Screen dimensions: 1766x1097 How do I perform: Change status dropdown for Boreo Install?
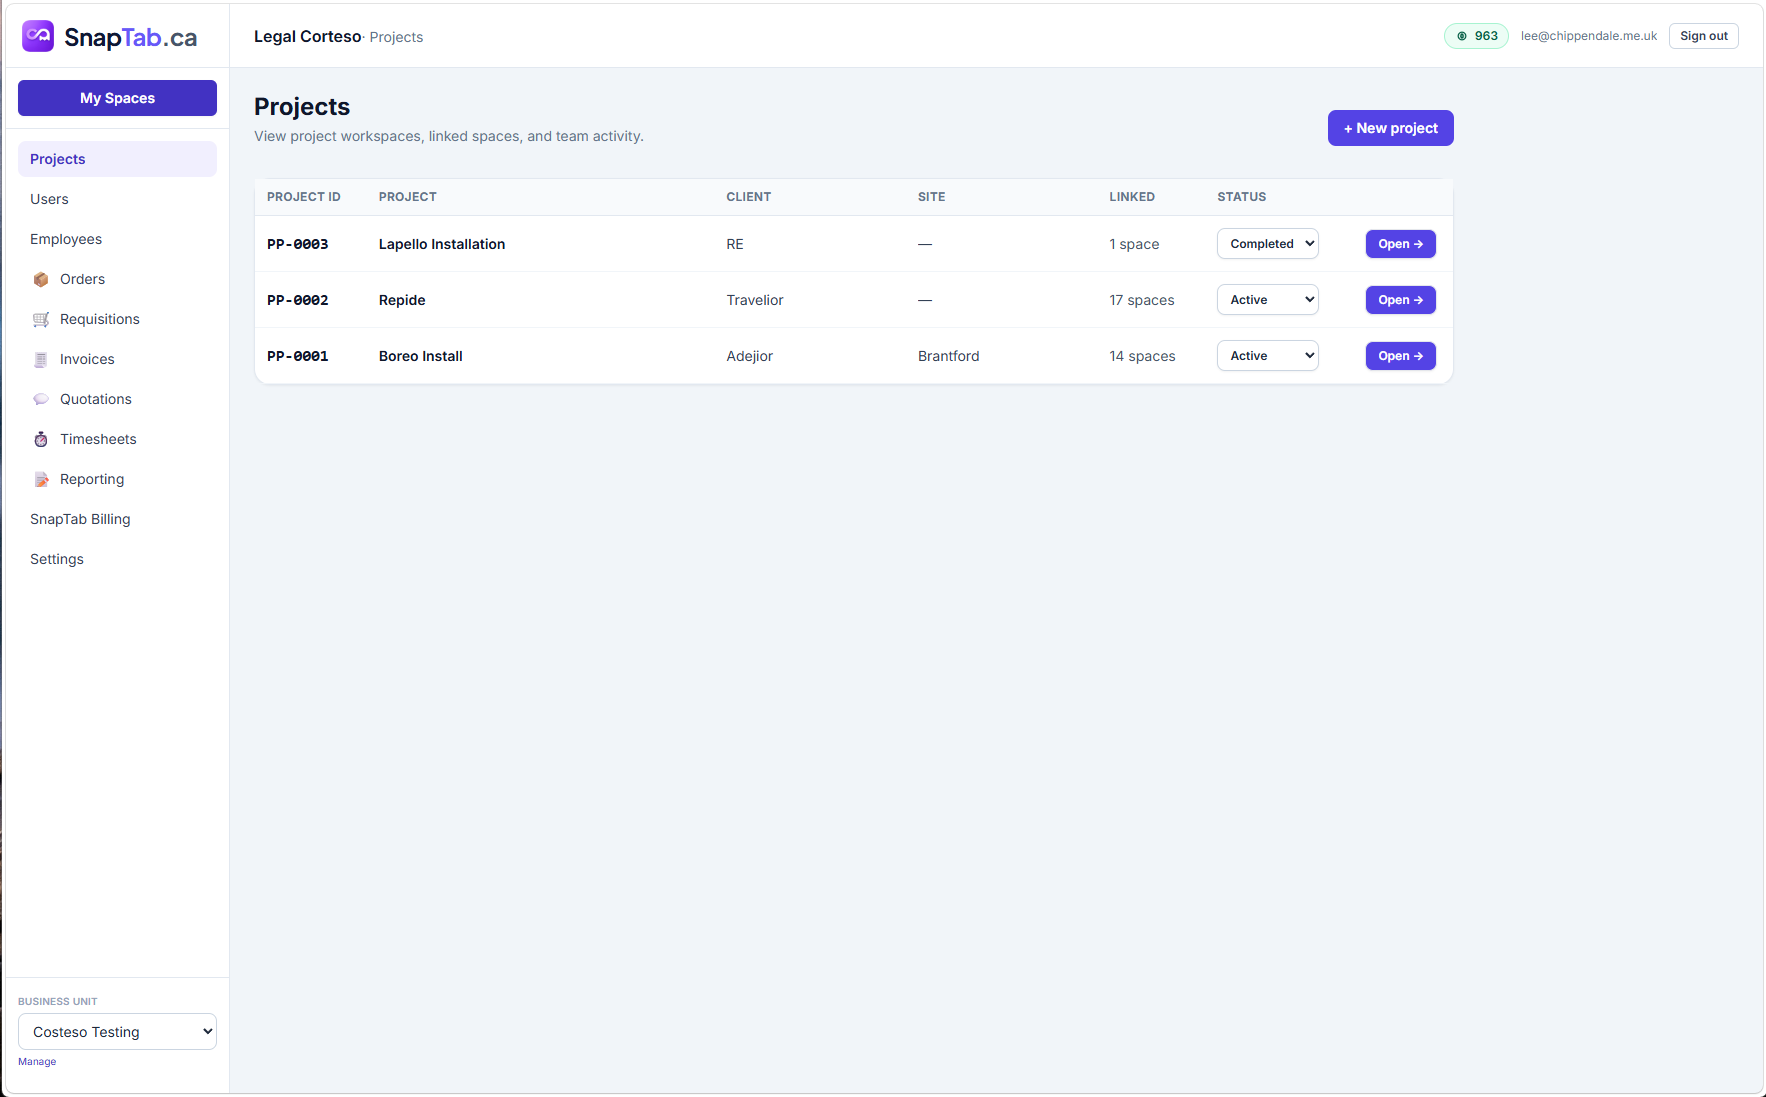pos(1267,356)
